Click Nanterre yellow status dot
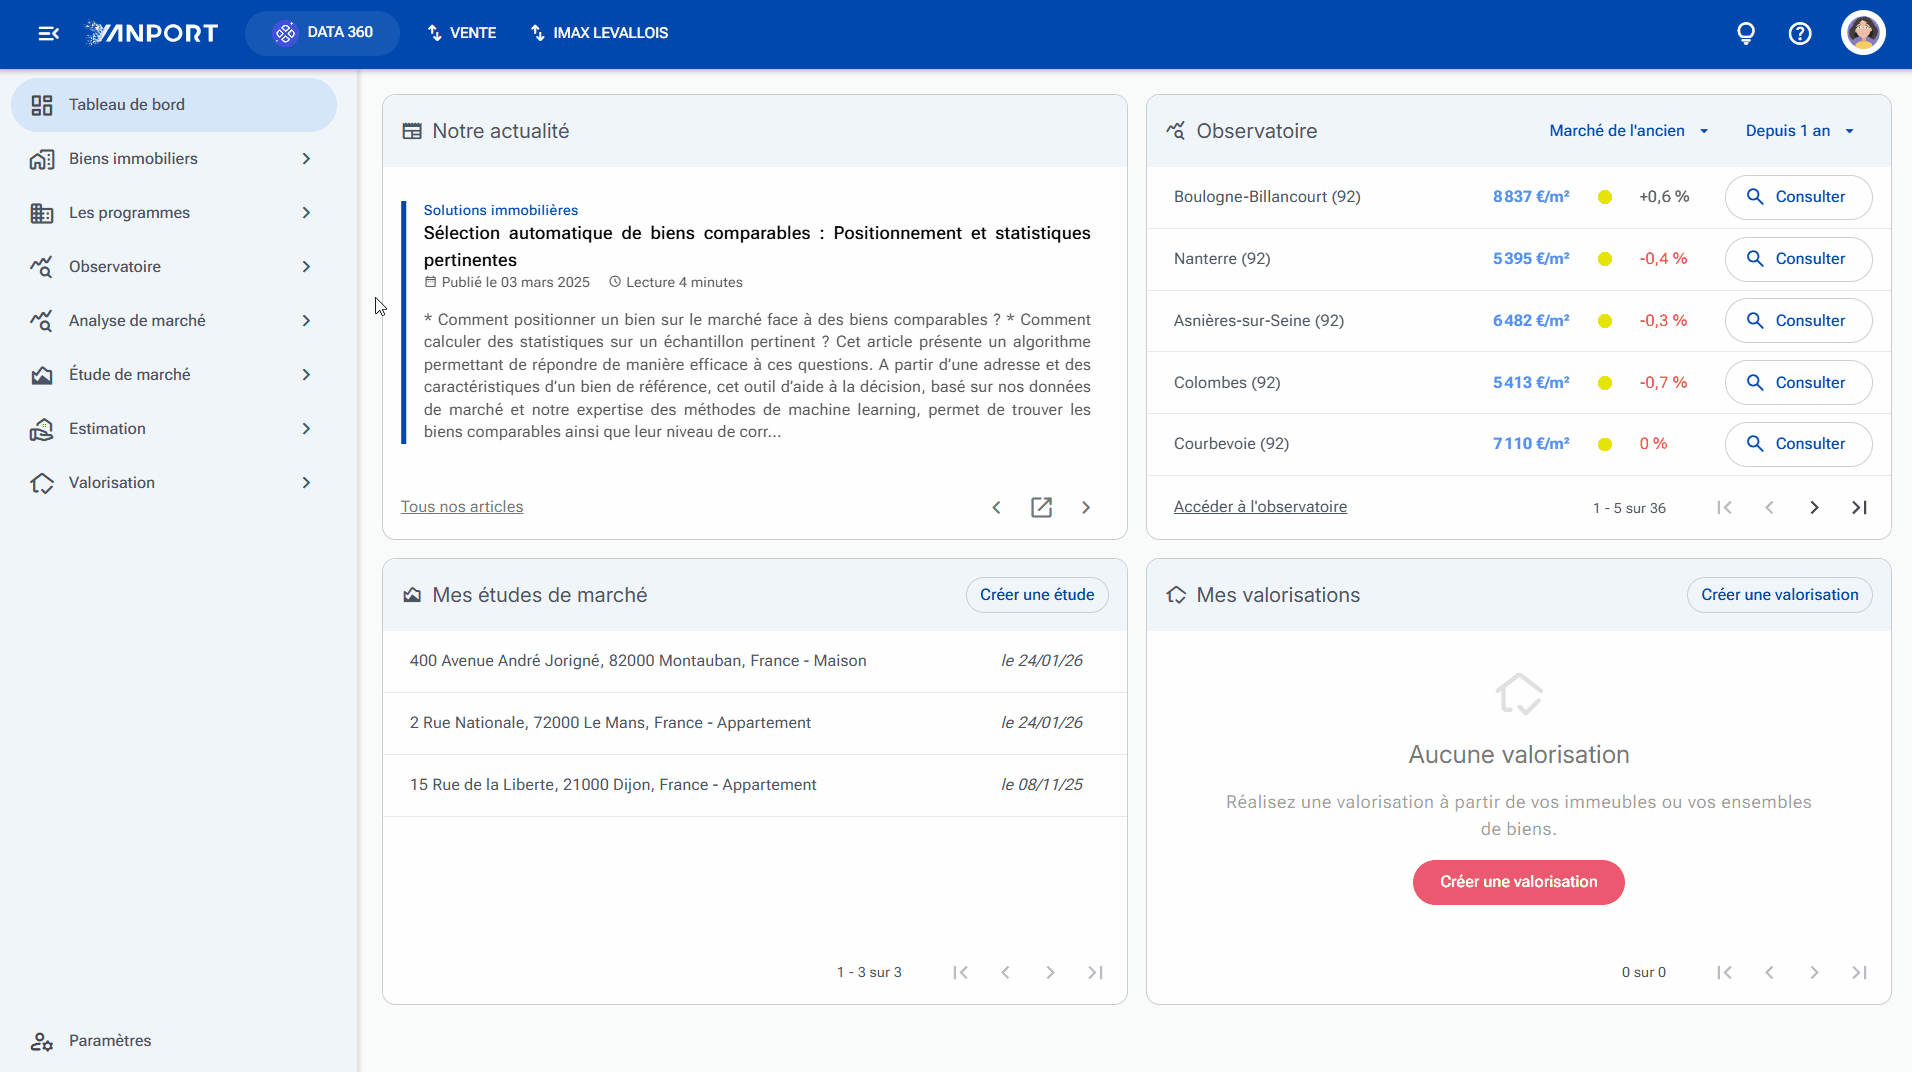 (x=1605, y=259)
